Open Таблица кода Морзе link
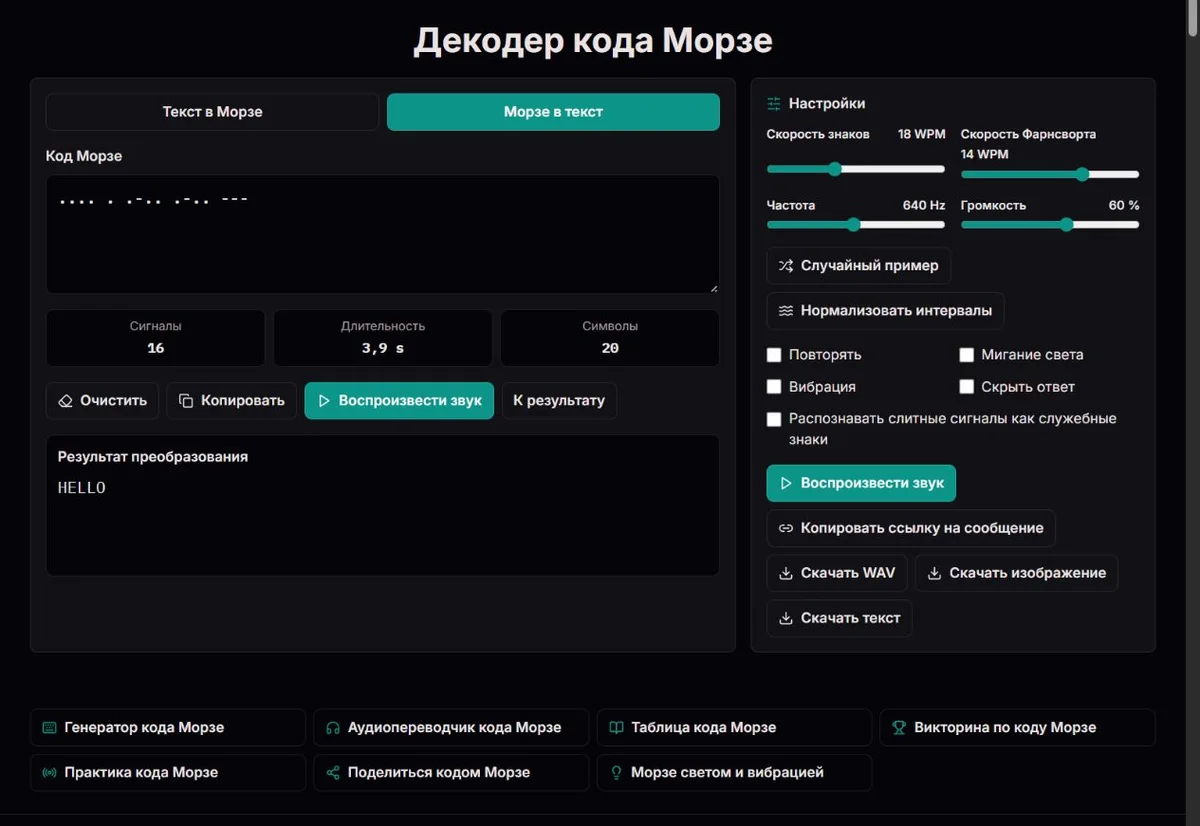 (x=735, y=728)
